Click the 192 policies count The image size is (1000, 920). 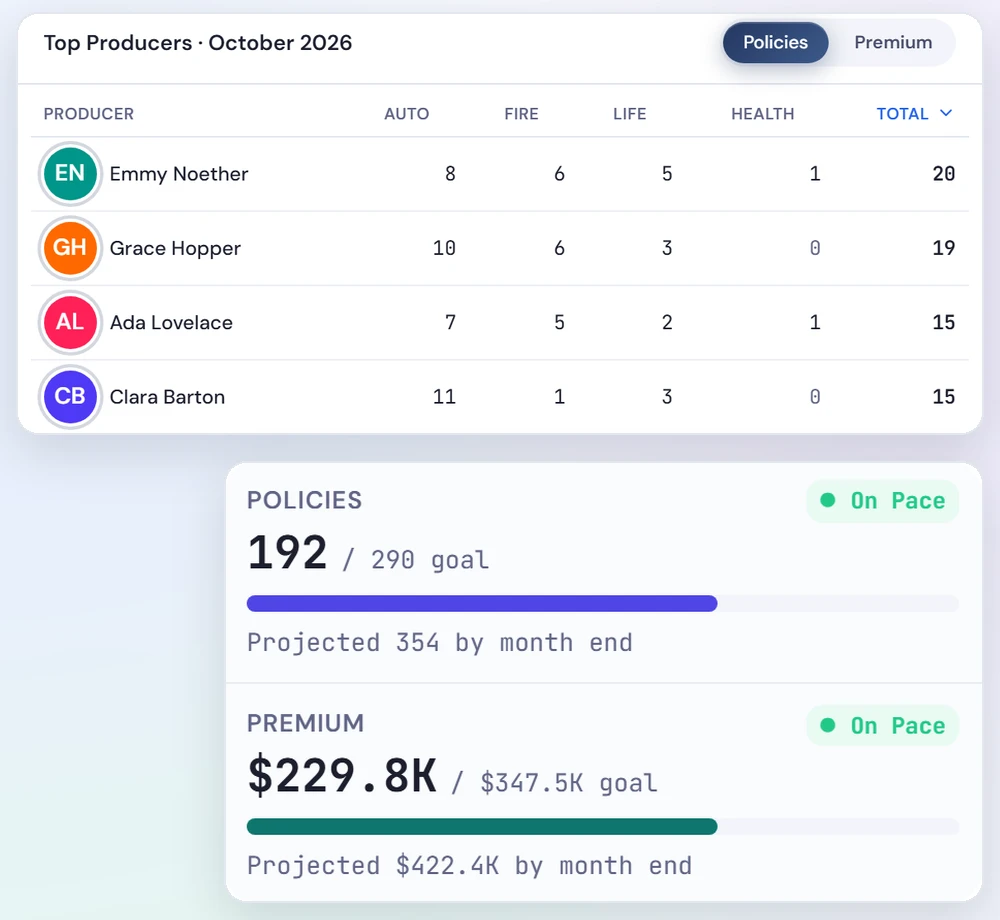click(287, 552)
